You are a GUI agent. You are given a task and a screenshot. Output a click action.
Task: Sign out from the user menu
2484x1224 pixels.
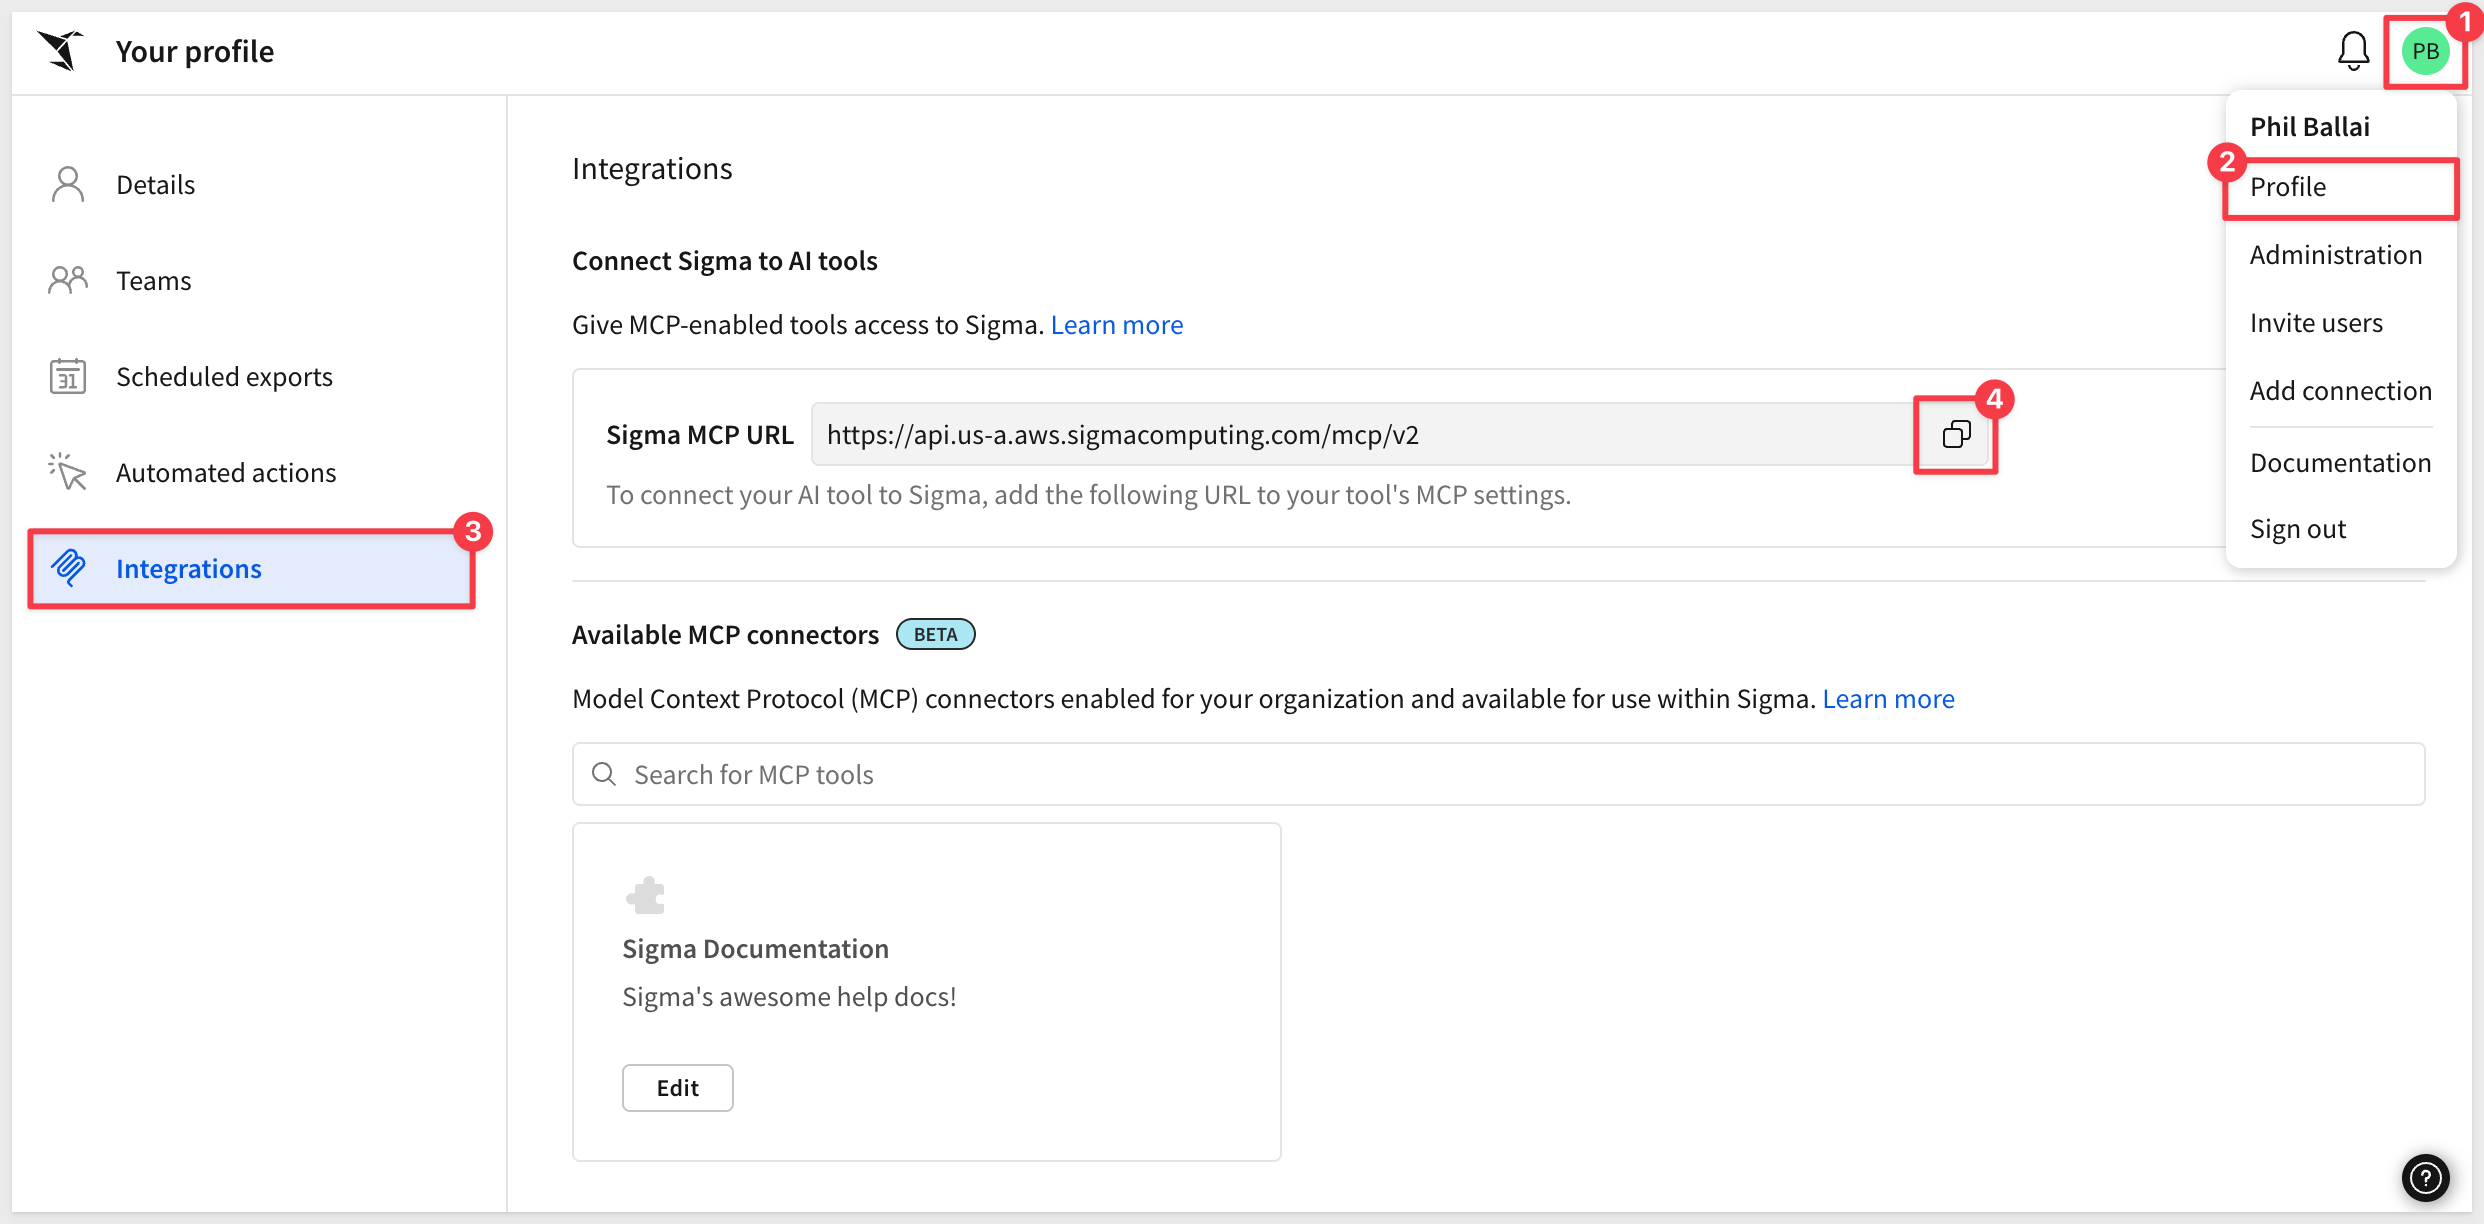pyautogui.click(x=2297, y=529)
